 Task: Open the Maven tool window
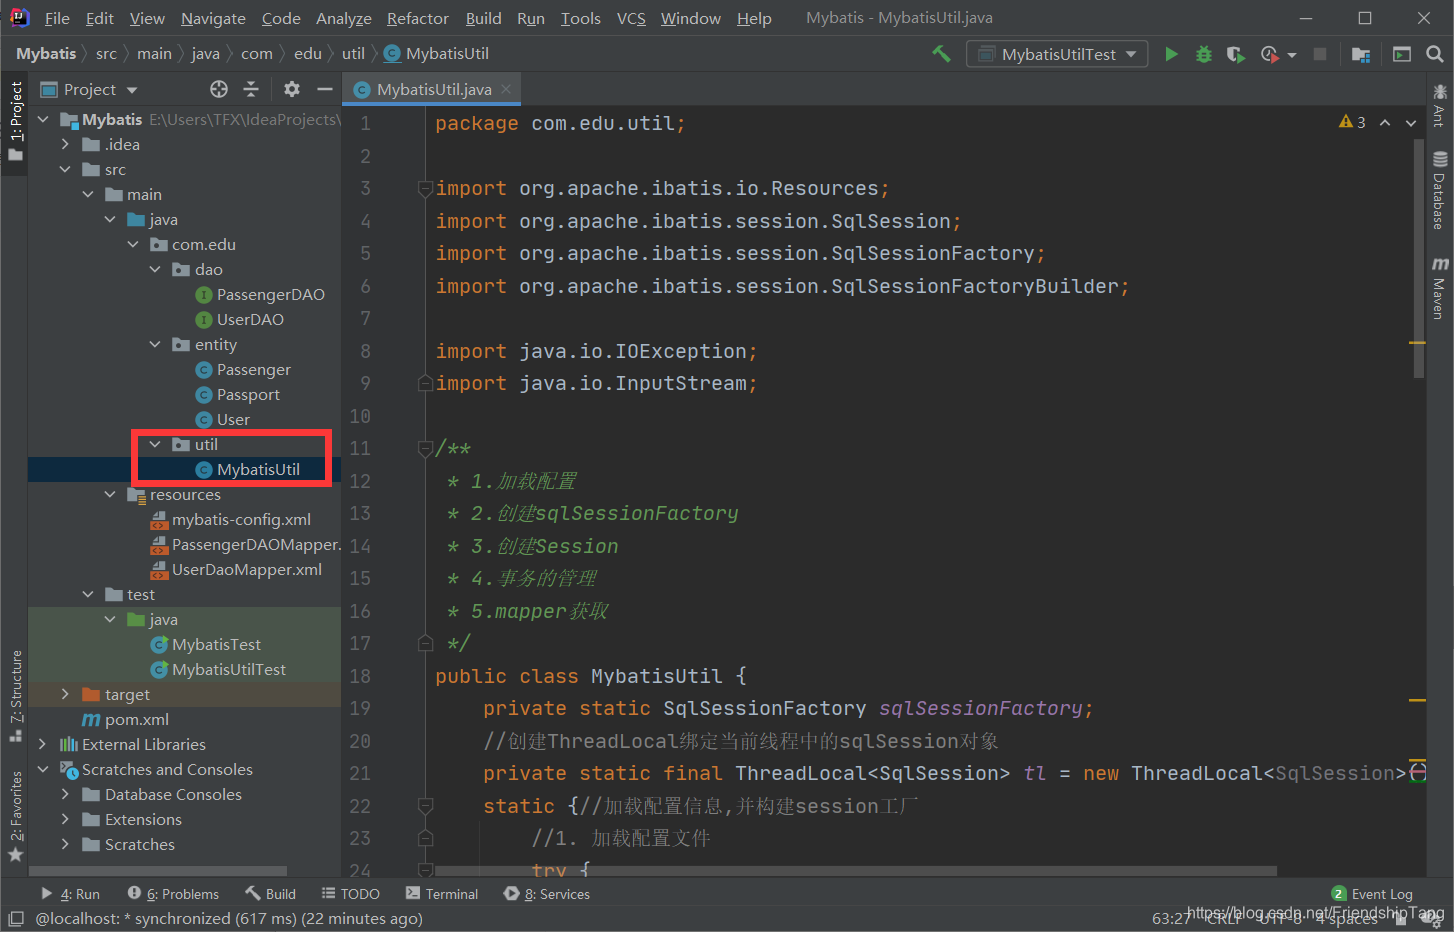pyautogui.click(x=1440, y=288)
